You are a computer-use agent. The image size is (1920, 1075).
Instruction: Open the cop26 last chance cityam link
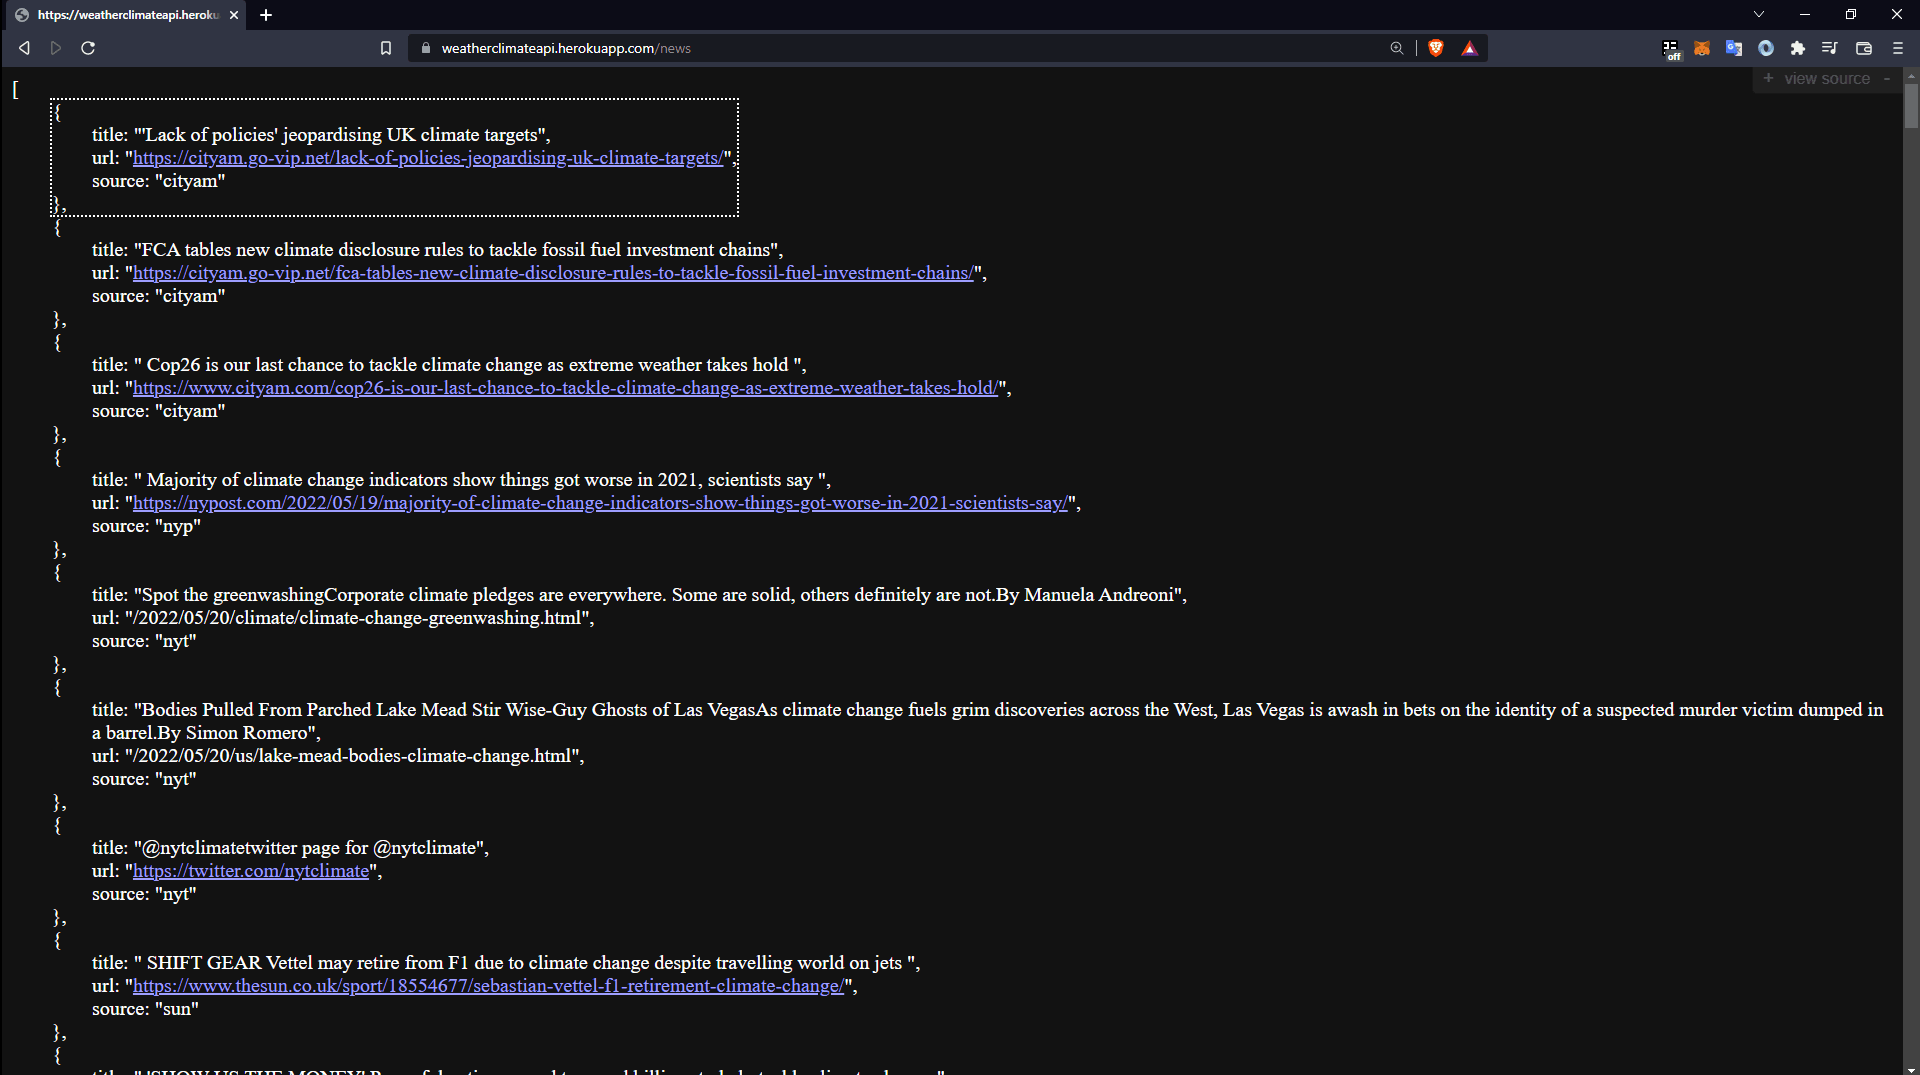coord(565,388)
